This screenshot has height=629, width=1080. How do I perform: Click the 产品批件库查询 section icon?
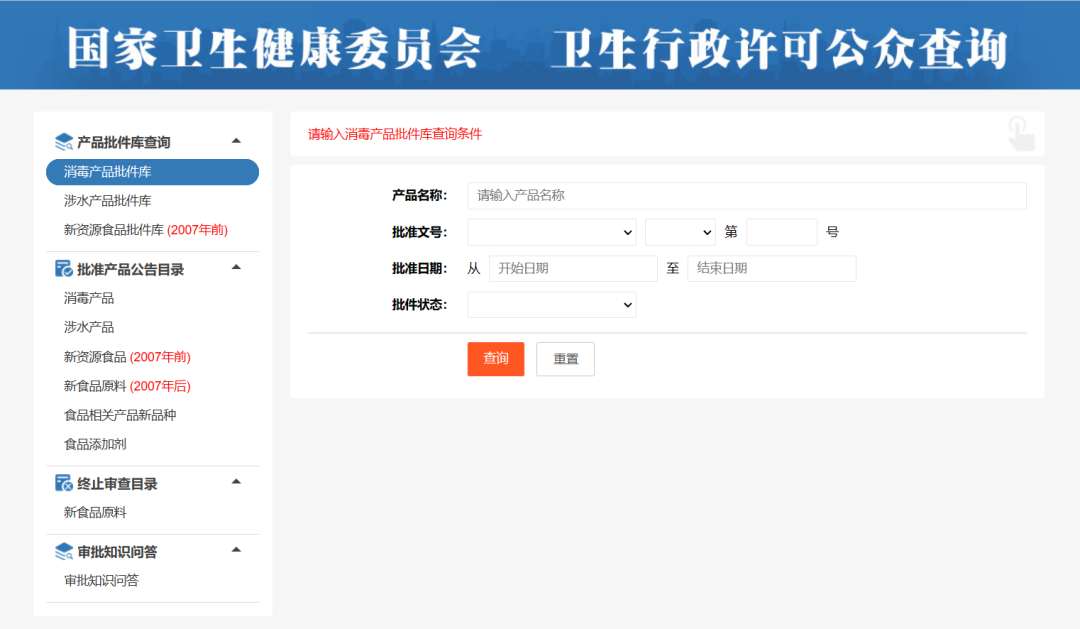(64, 142)
